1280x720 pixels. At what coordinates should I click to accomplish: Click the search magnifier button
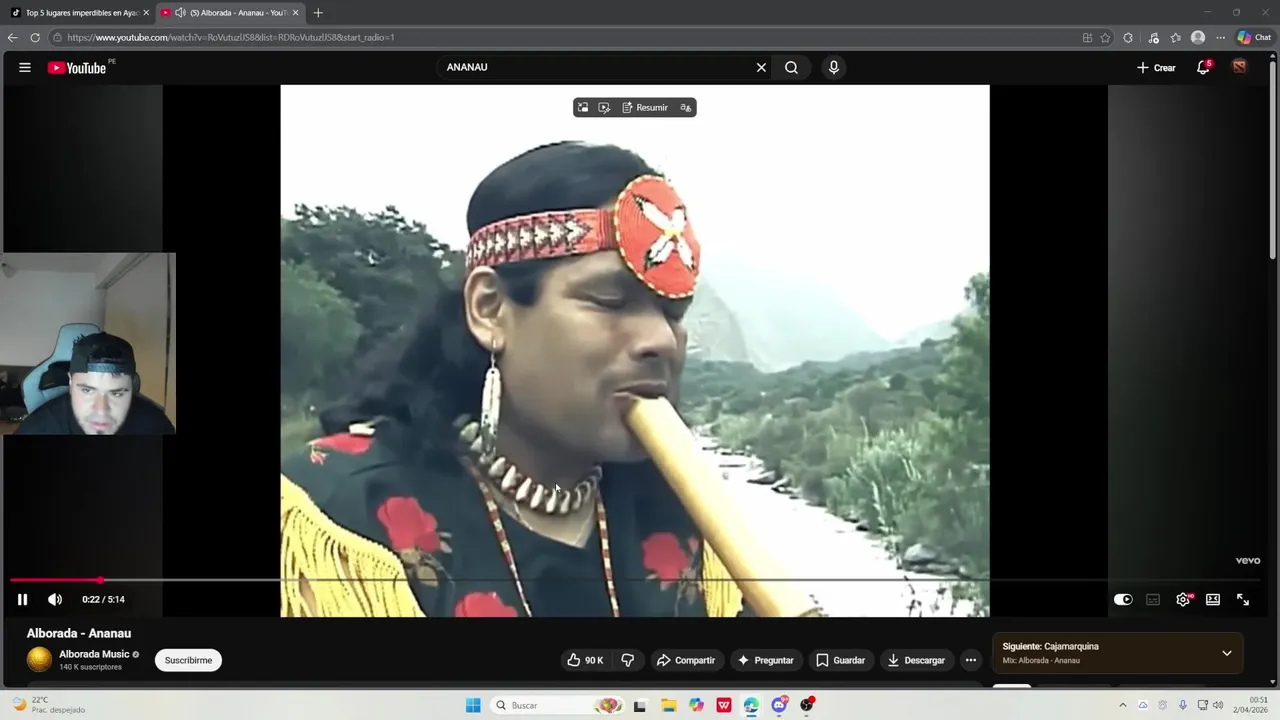(791, 68)
